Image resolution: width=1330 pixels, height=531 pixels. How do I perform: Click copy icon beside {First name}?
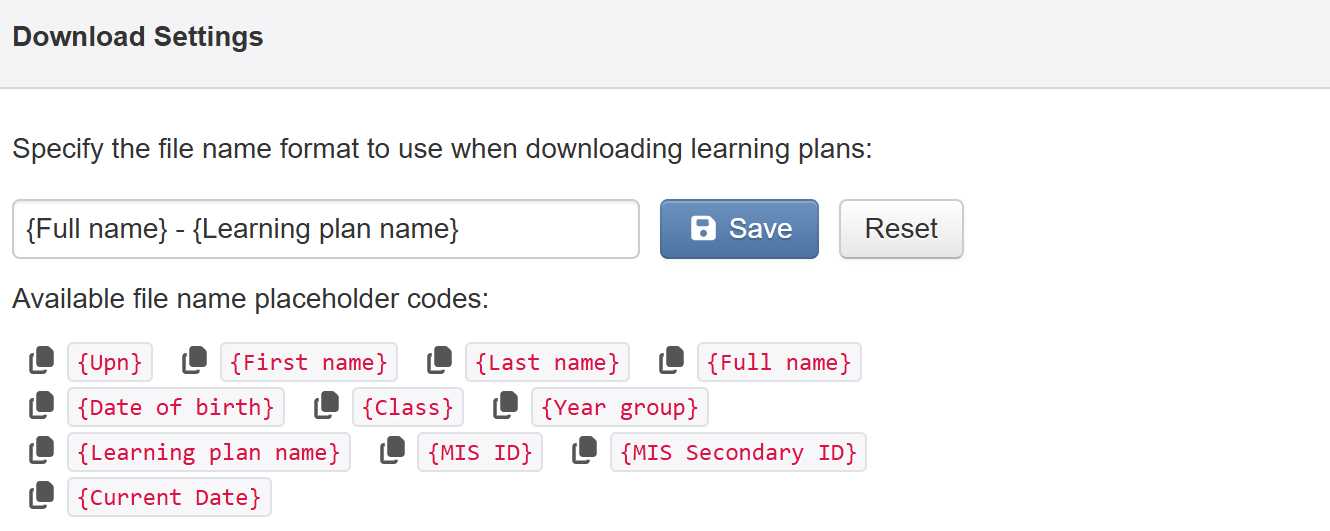(x=194, y=360)
